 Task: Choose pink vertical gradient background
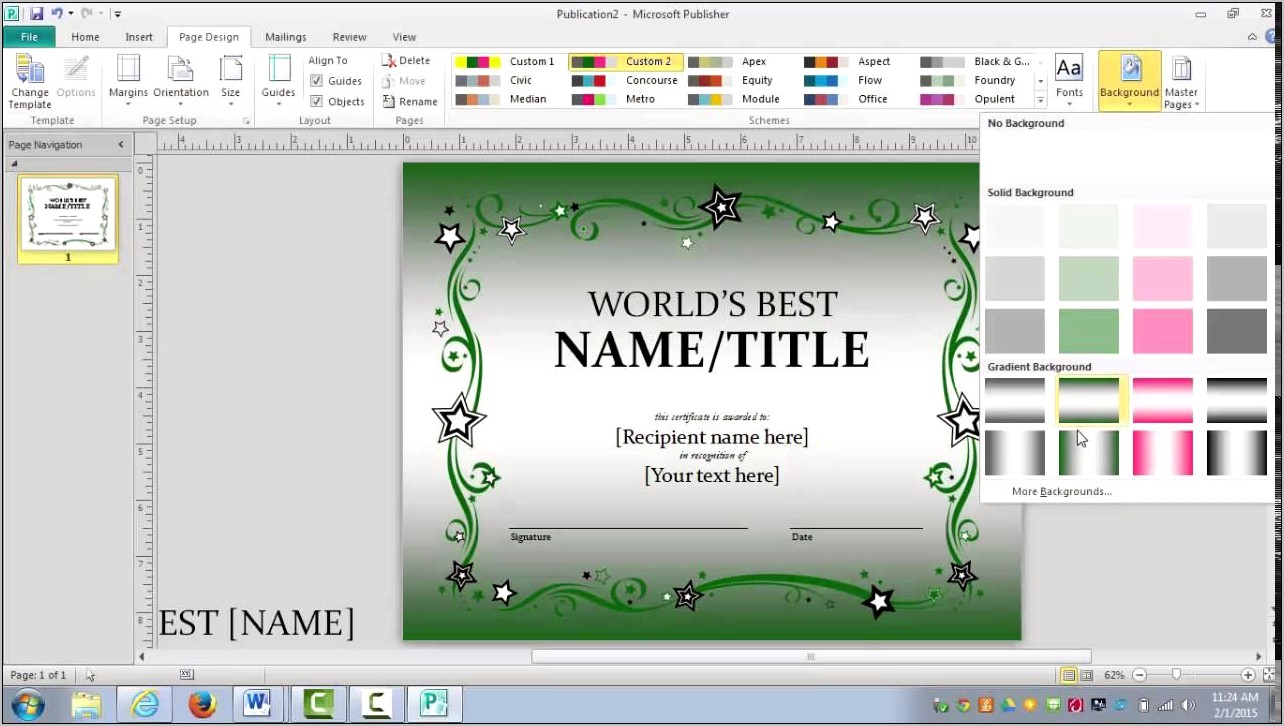[x=1162, y=452]
